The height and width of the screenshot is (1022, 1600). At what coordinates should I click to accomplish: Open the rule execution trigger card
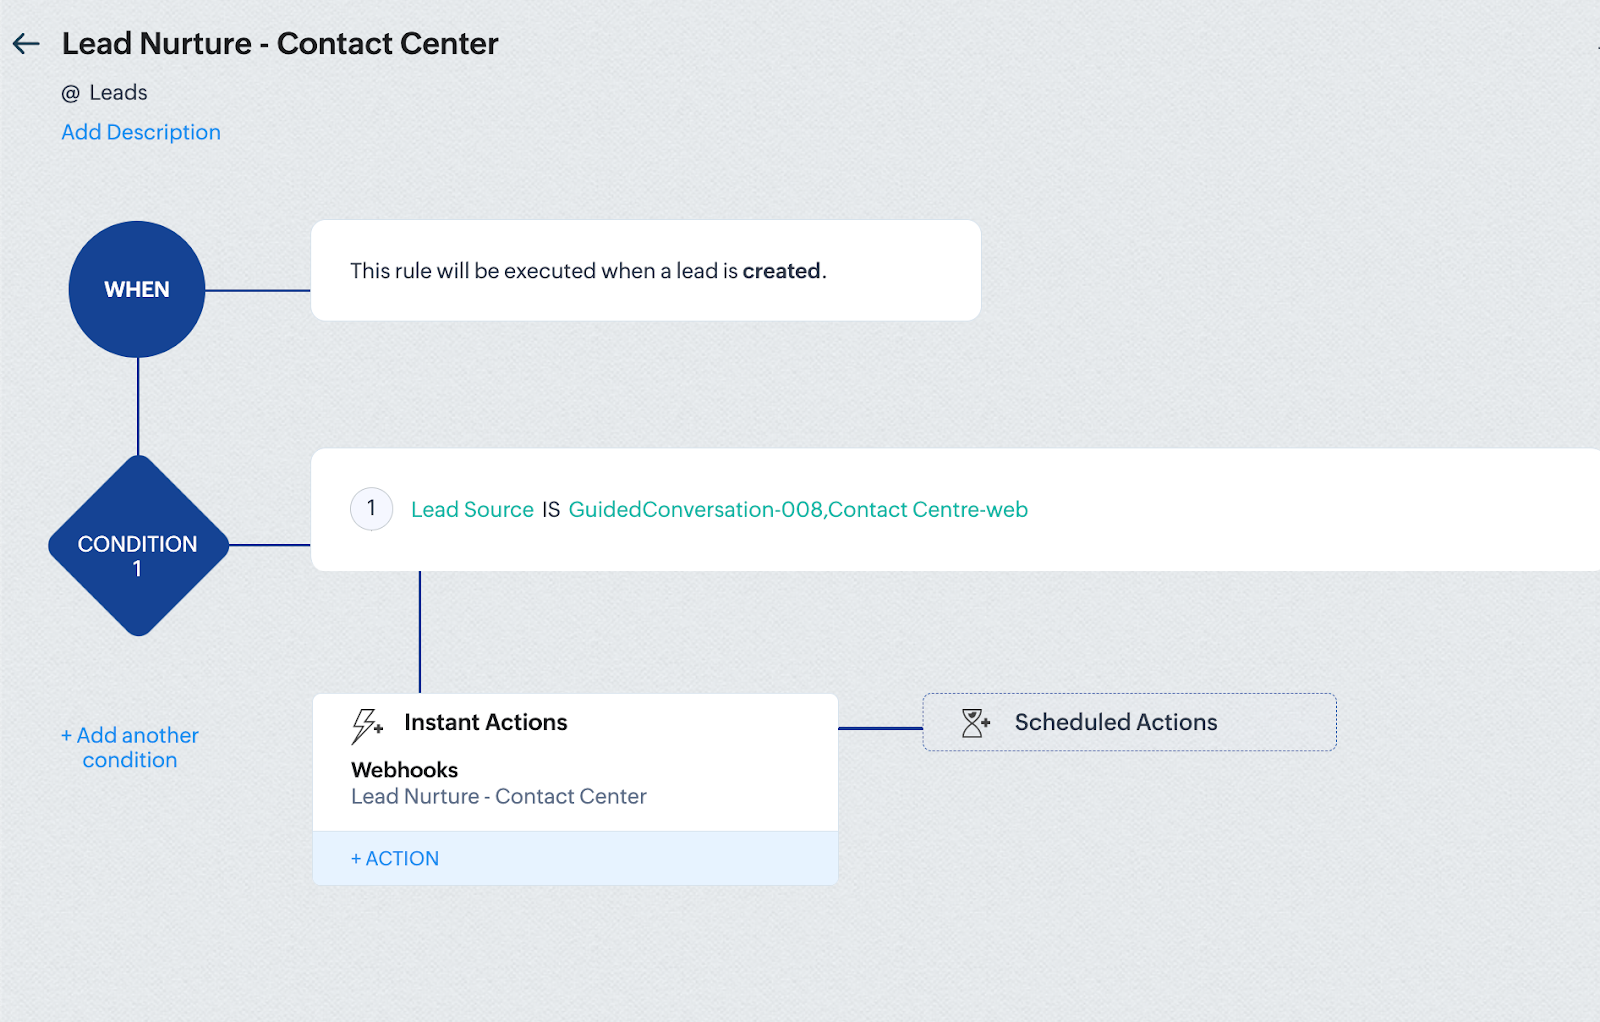click(646, 270)
